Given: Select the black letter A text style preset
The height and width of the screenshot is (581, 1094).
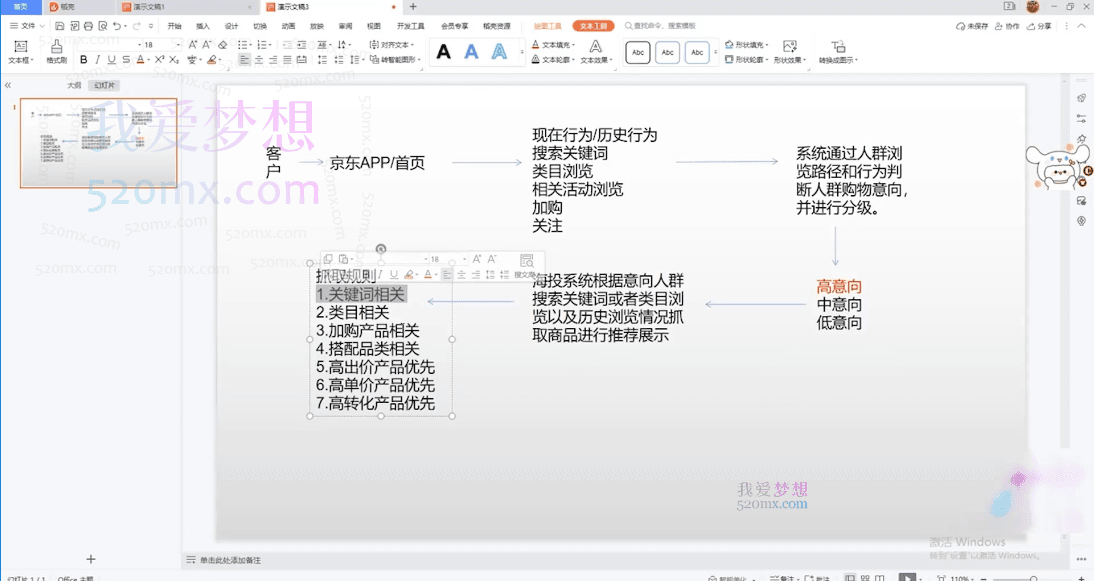Looking at the screenshot, I should (444, 52).
